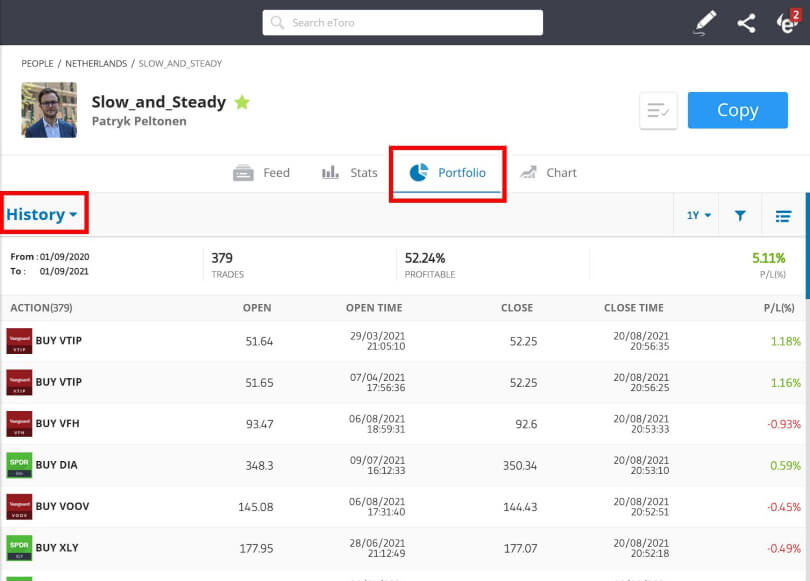Click Vanguard logo of VTIP 51.64 trade
Viewport: 810px width, 581px height.
tap(19, 341)
